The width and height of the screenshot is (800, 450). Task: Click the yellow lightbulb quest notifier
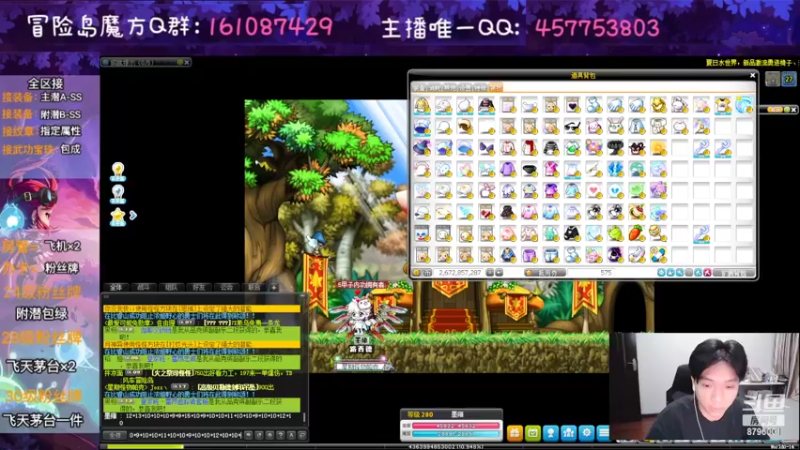coord(118,171)
